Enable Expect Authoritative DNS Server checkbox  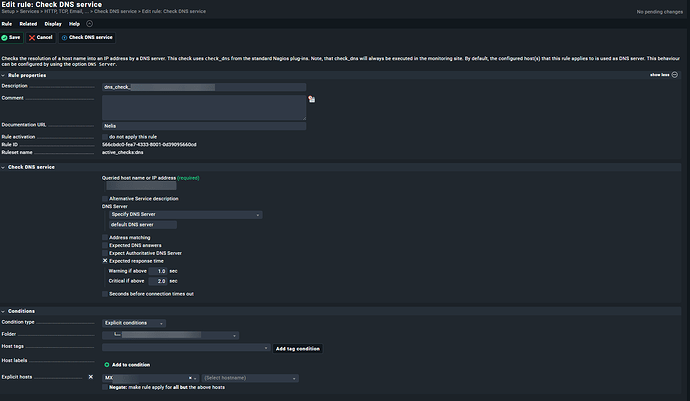coord(105,253)
